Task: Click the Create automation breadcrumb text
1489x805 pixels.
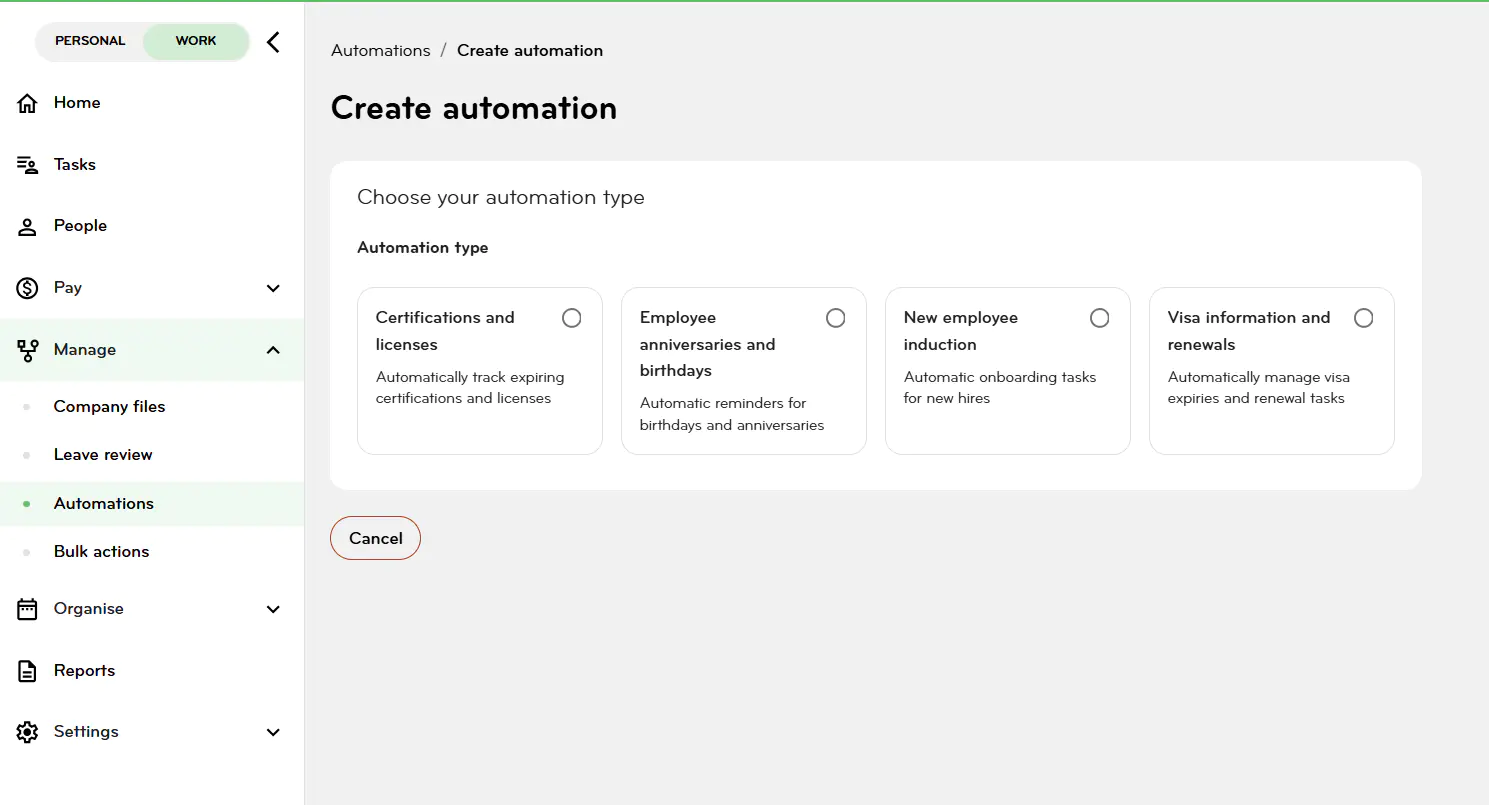Action: (530, 51)
